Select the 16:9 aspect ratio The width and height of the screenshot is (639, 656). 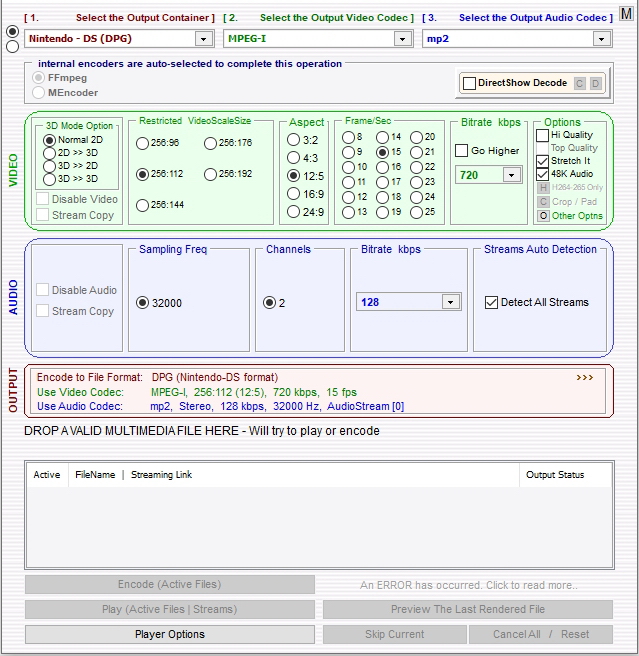tap(293, 193)
